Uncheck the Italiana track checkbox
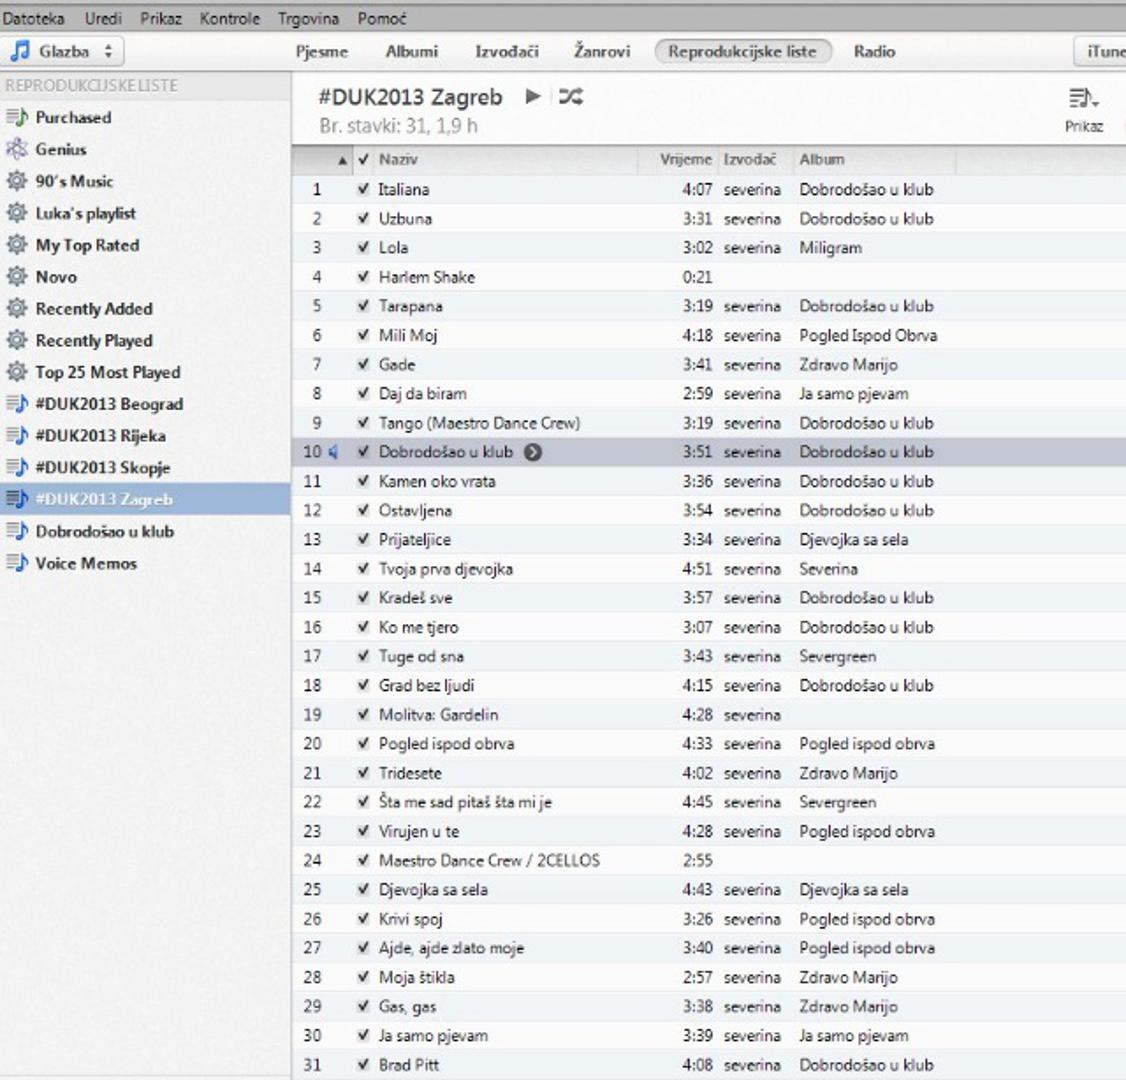 point(363,189)
